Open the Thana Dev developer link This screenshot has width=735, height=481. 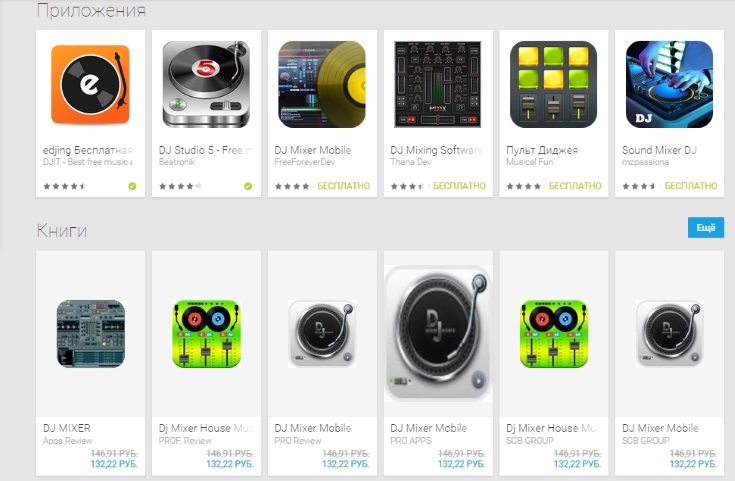pos(411,162)
